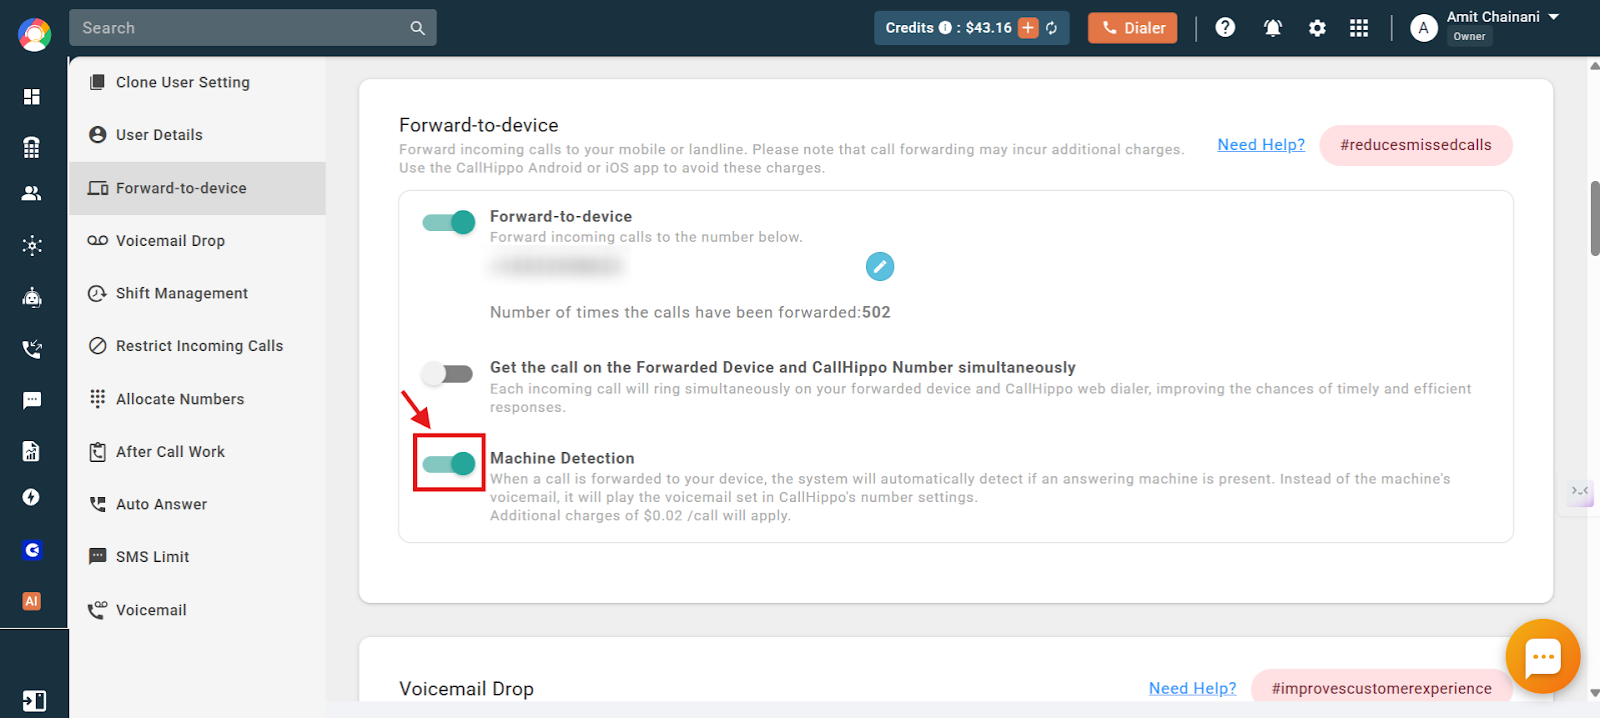Click the Voicemail Drop section heading
This screenshot has width=1600, height=718.
466,689
